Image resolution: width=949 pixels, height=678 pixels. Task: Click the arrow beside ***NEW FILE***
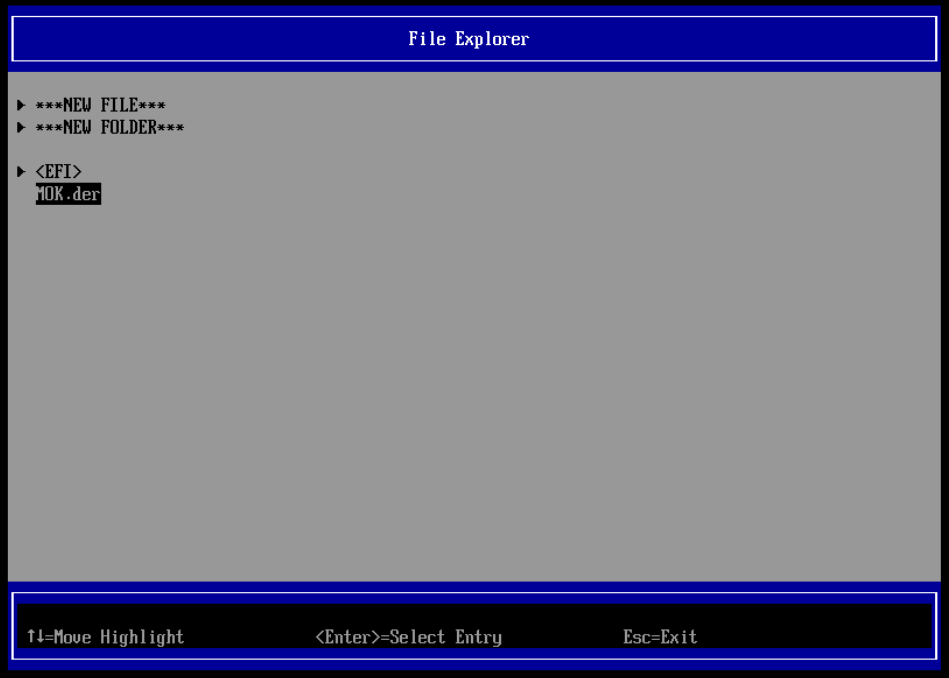(x=21, y=105)
